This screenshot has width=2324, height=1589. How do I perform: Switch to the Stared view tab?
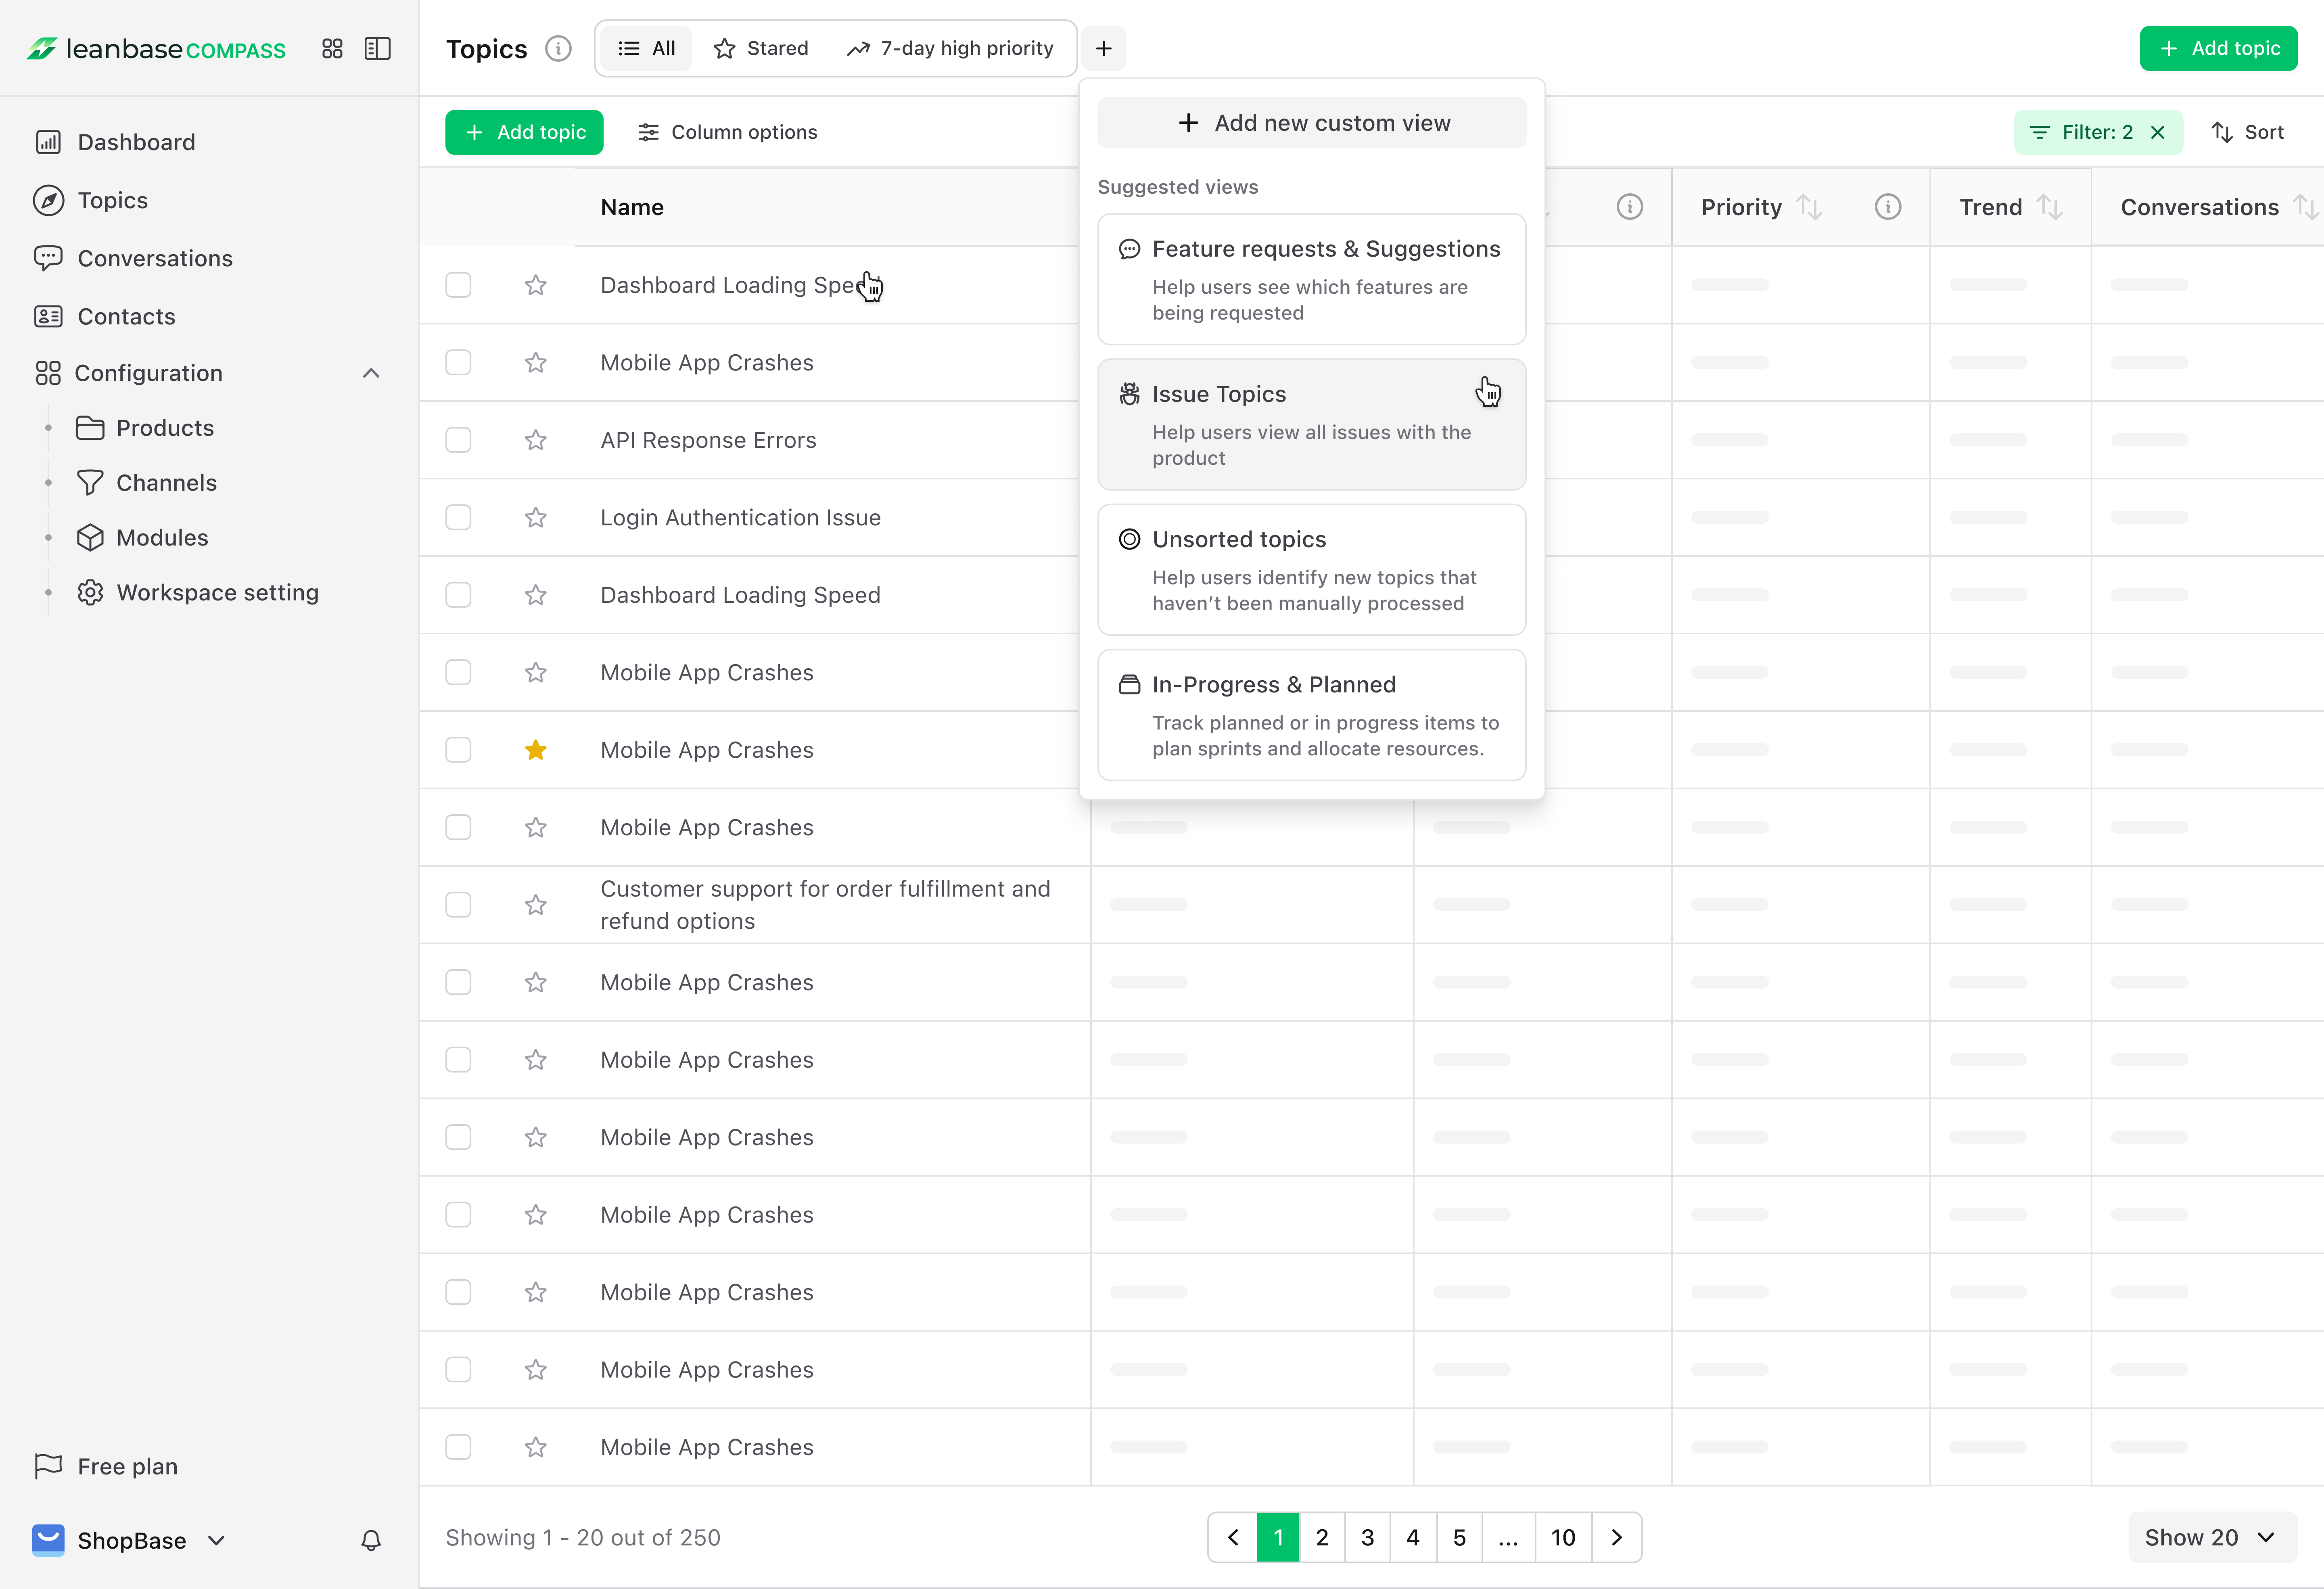[x=761, y=48]
